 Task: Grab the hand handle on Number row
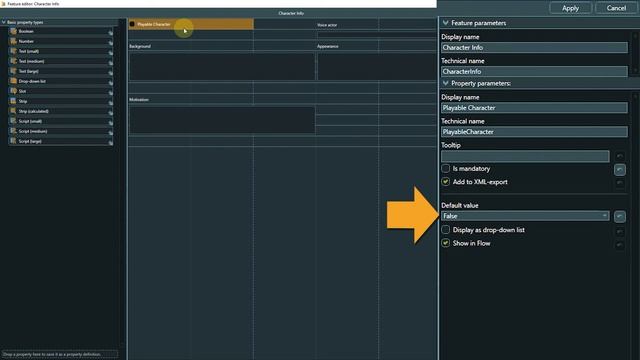[x=111, y=42]
